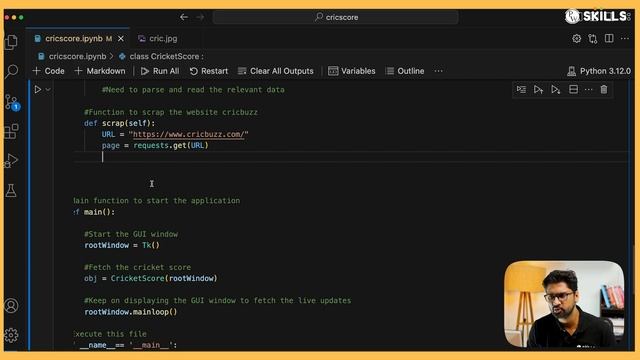Select the Python 3.12.0 kernel picker
640x360 pixels.
point(599,71)
